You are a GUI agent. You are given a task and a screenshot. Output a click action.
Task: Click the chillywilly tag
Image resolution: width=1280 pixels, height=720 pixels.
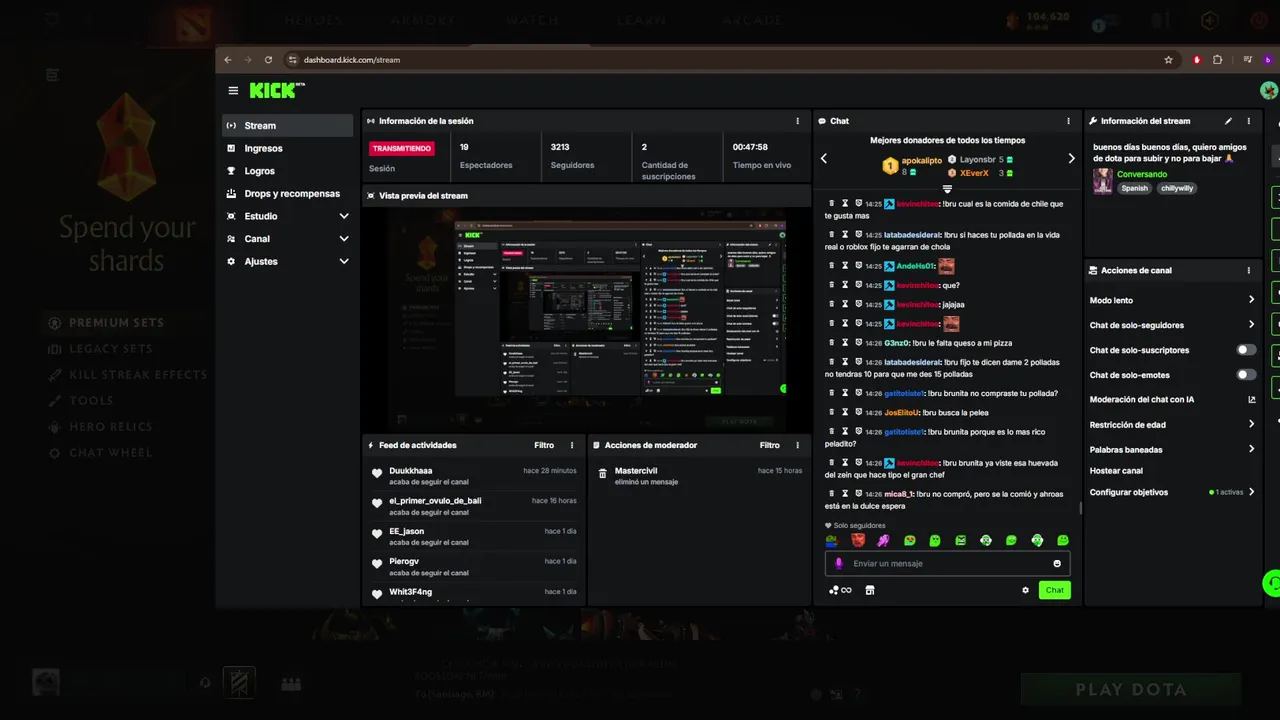click(x=1177, y=188)
